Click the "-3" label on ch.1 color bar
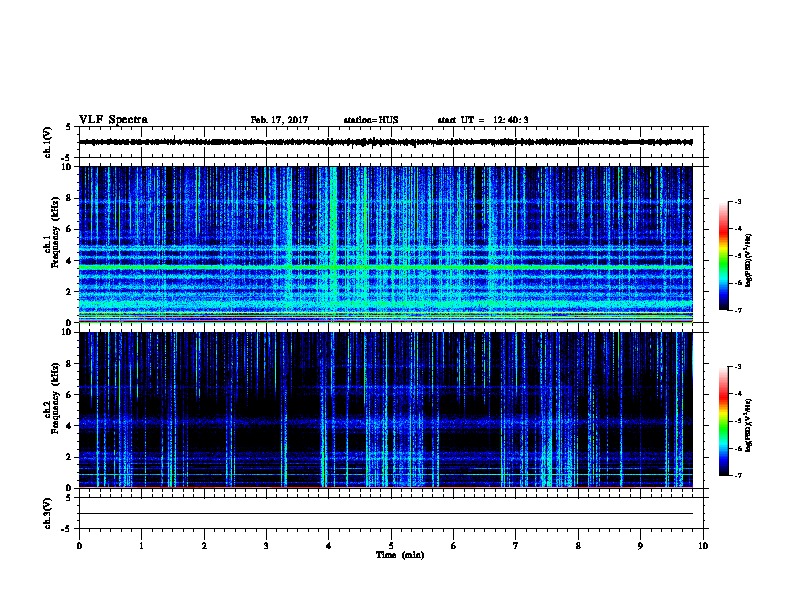Screen dimensions: 792x612 click(x=737, y=201)
